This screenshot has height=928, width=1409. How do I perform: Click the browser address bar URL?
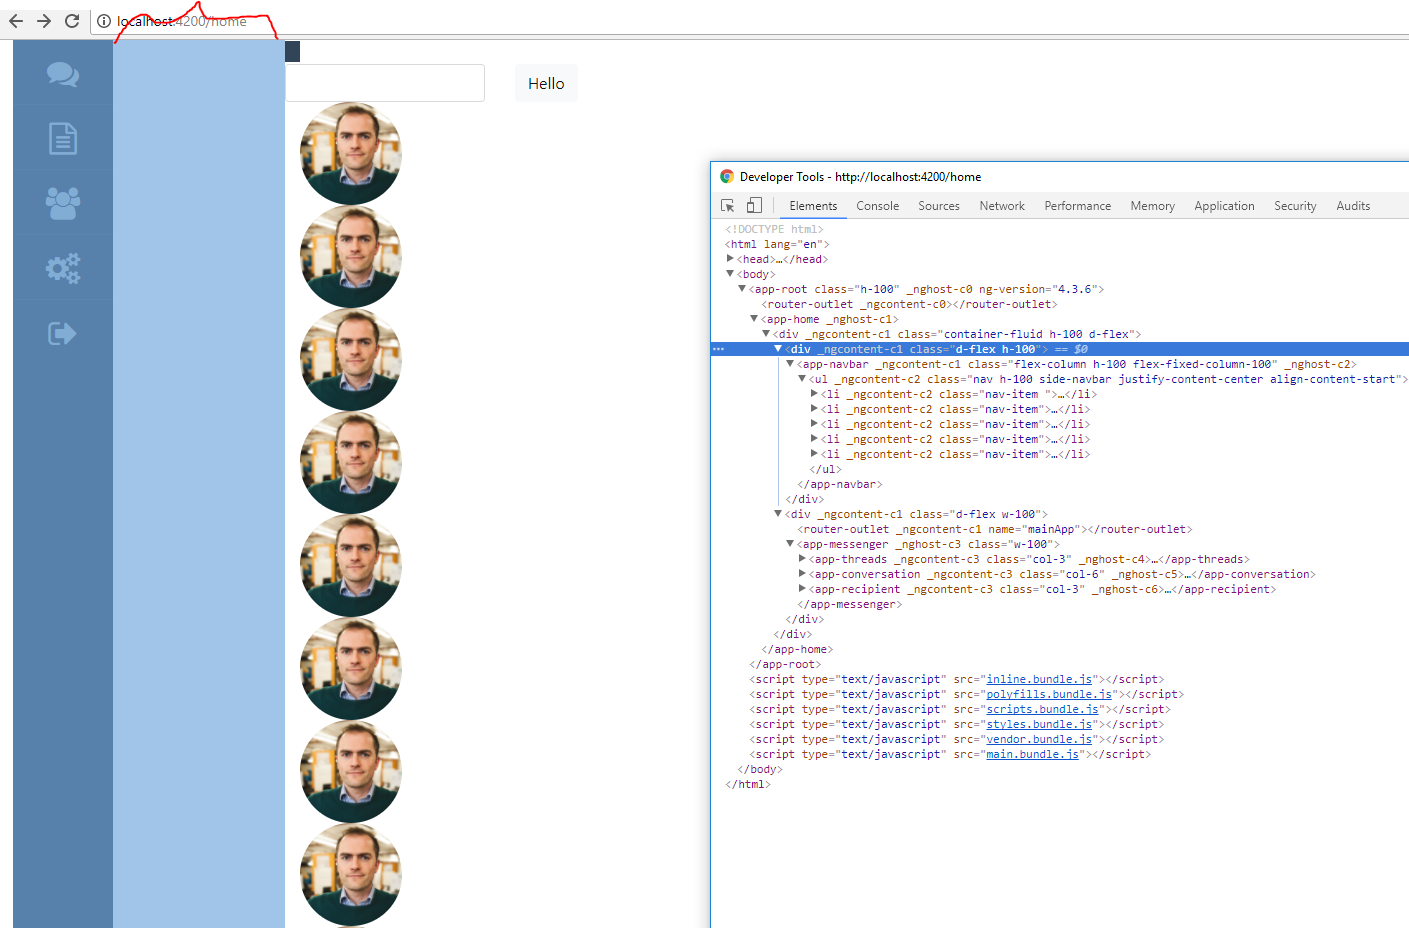click(x=182, y=21)
